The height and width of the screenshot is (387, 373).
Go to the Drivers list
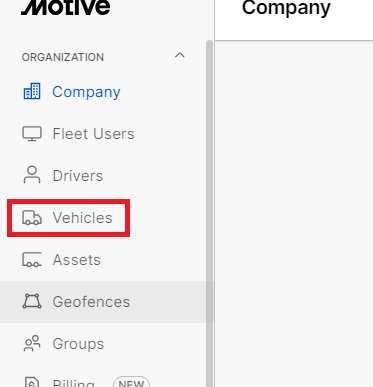point(78,176)
